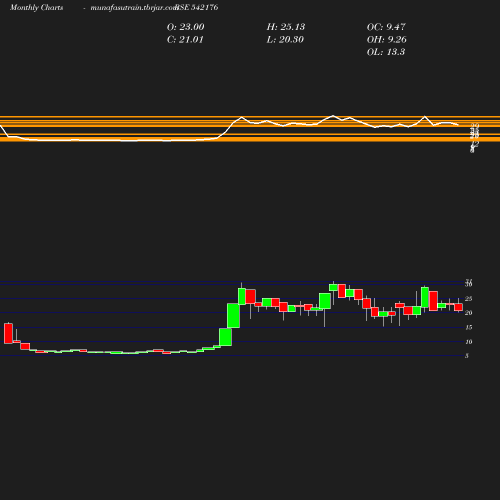Click the "OL: 13.3" reading

click(x=386, y=52)
